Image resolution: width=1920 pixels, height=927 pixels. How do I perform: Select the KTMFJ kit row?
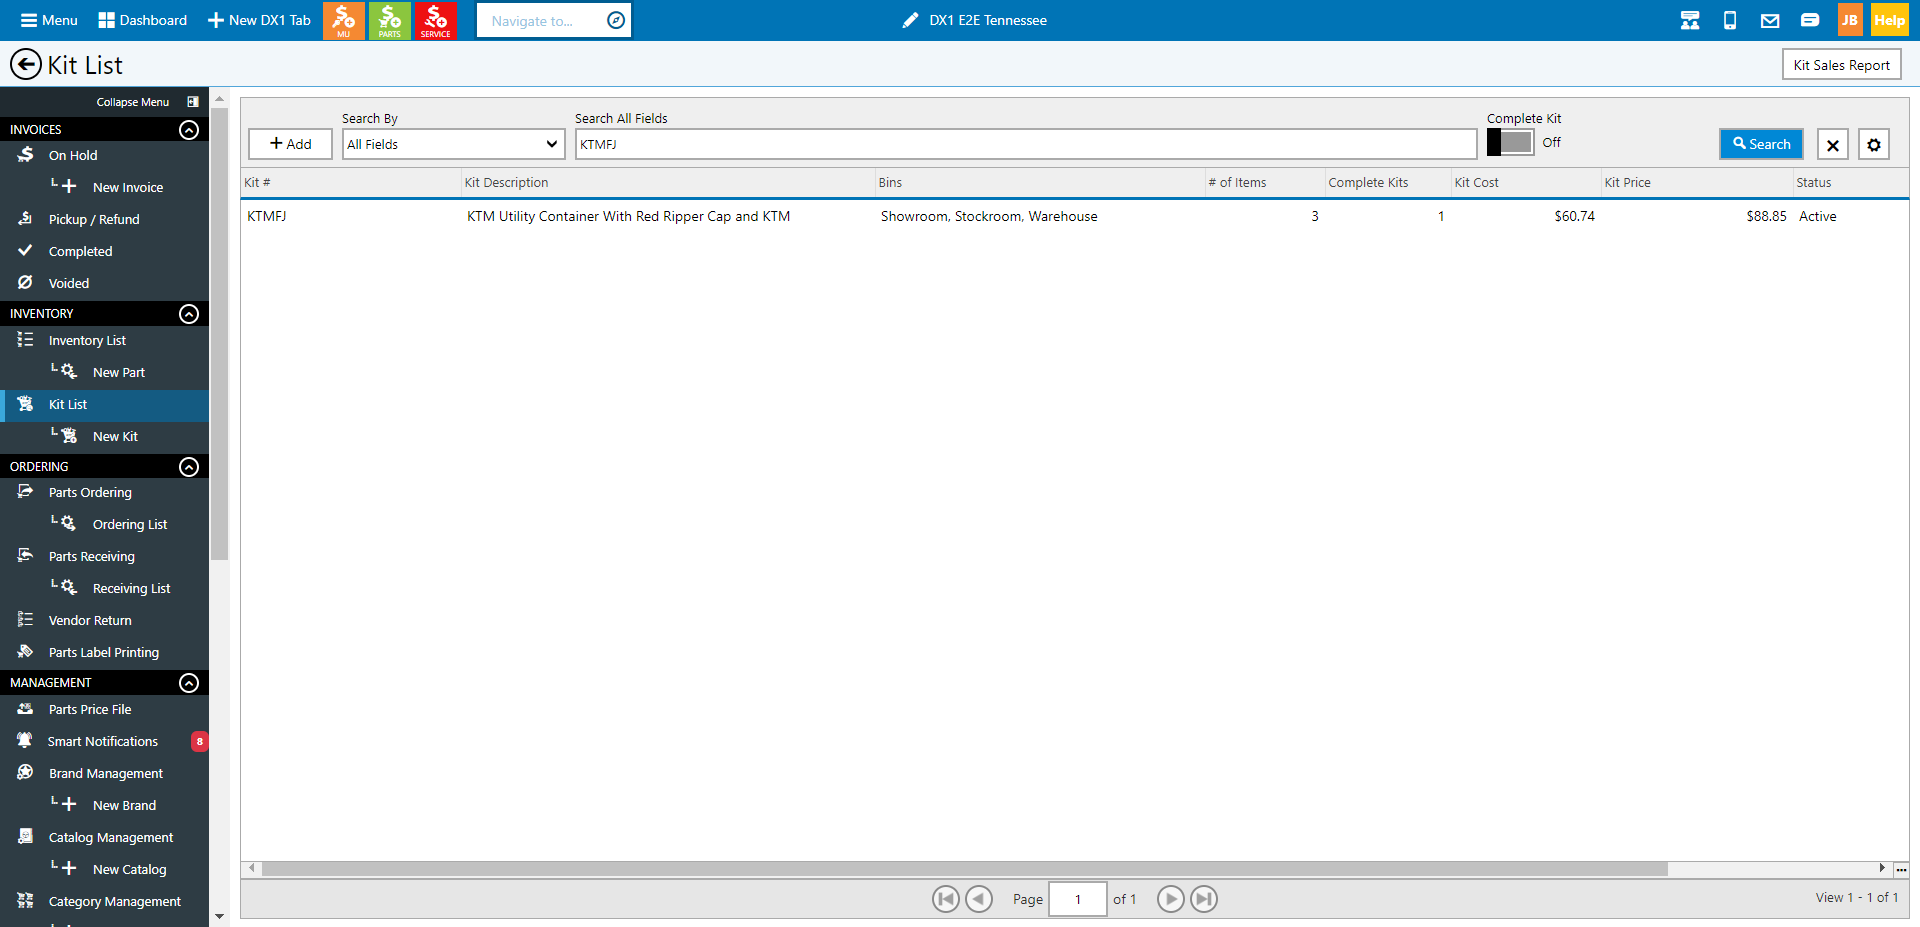click(1074, 216)
